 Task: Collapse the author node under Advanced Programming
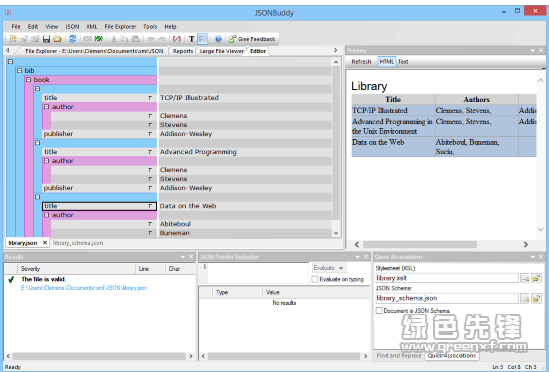[x=47, y=161]
